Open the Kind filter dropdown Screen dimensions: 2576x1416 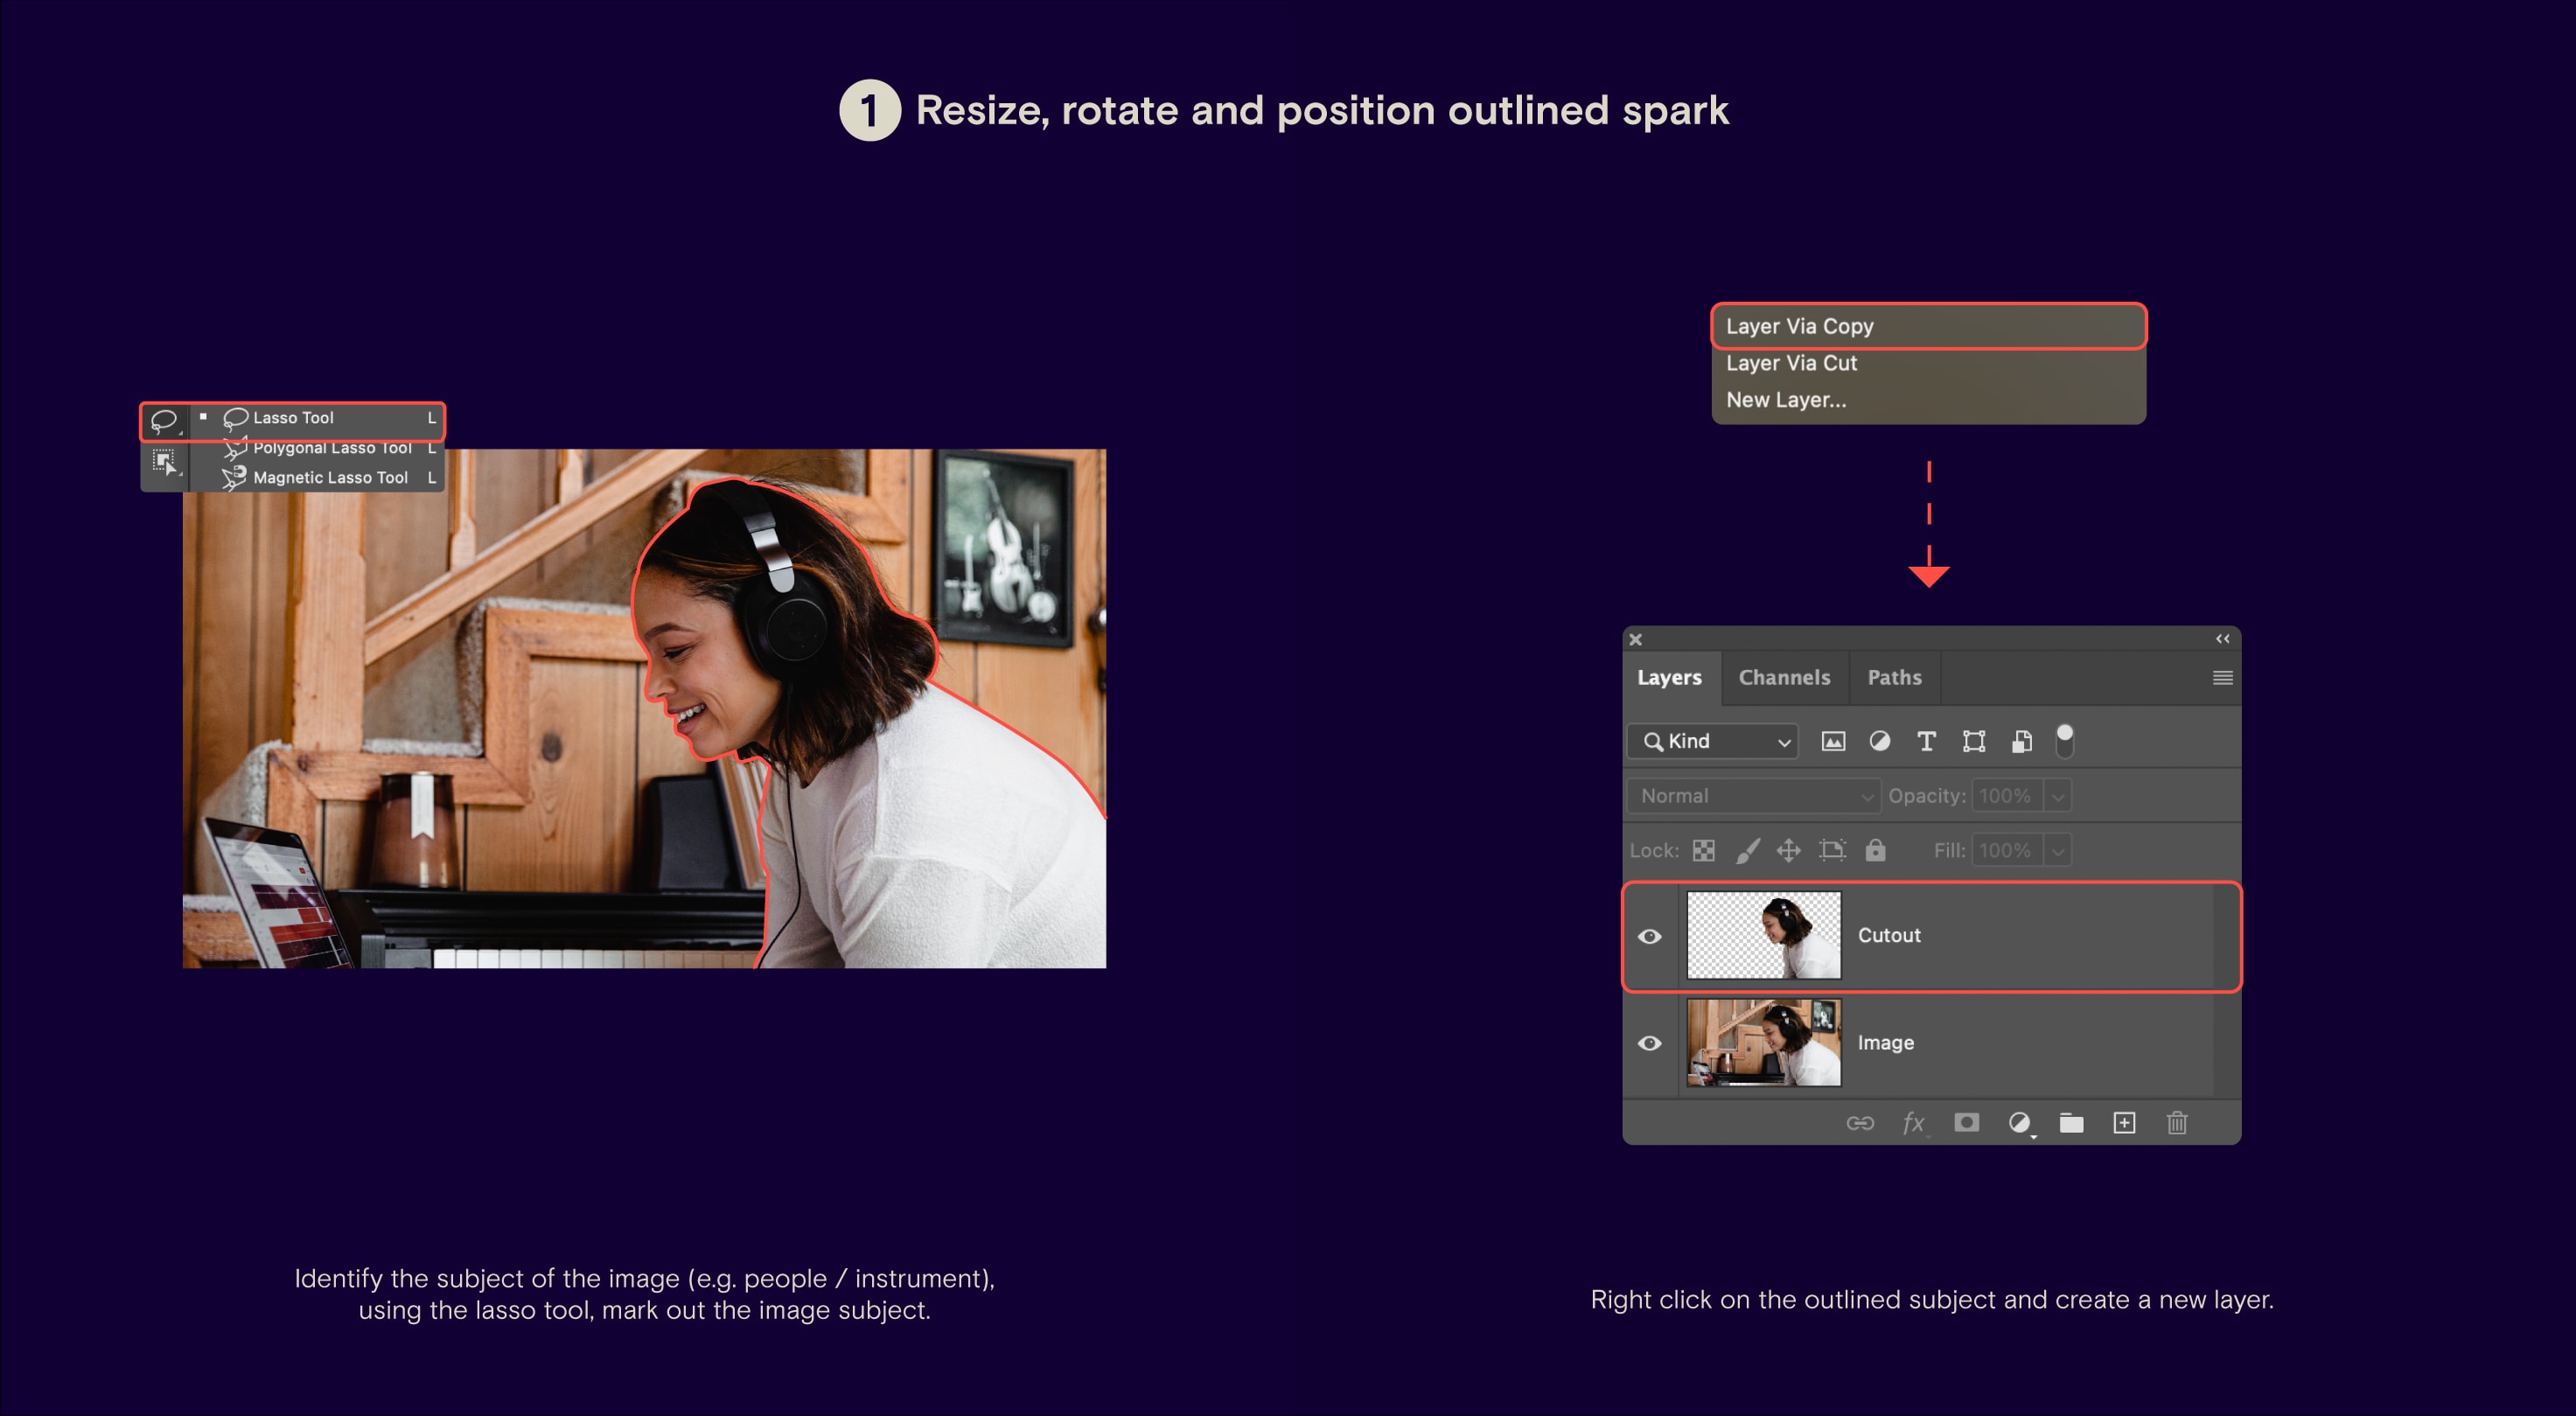[x=1713, y=741]
